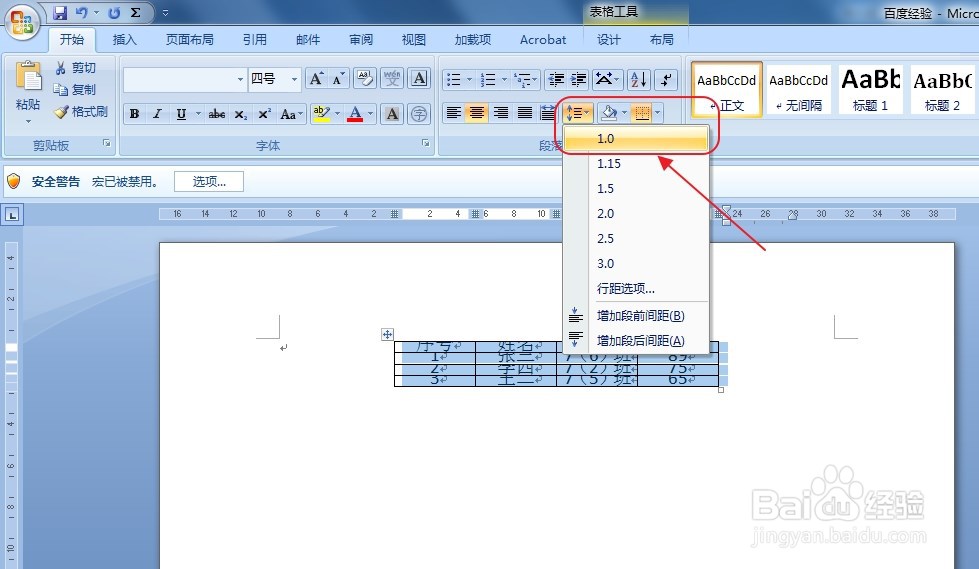979x569 pixels.
Task: Toggle subscript formatting
Action: (x=241, y=114)
